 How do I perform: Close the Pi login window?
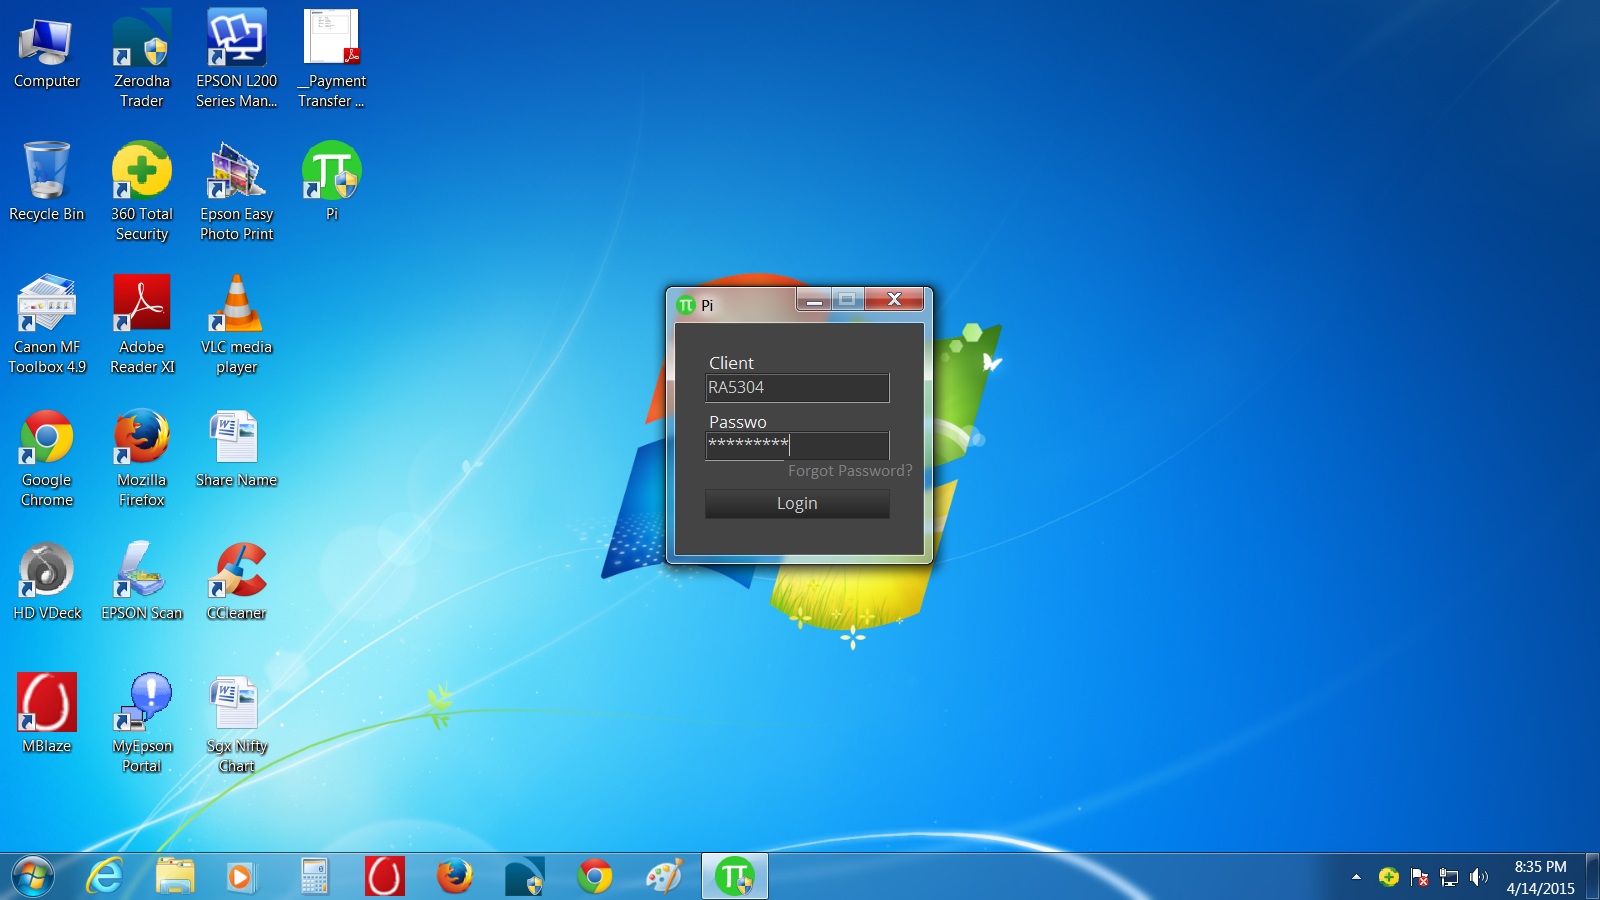[x=894, y=299]
